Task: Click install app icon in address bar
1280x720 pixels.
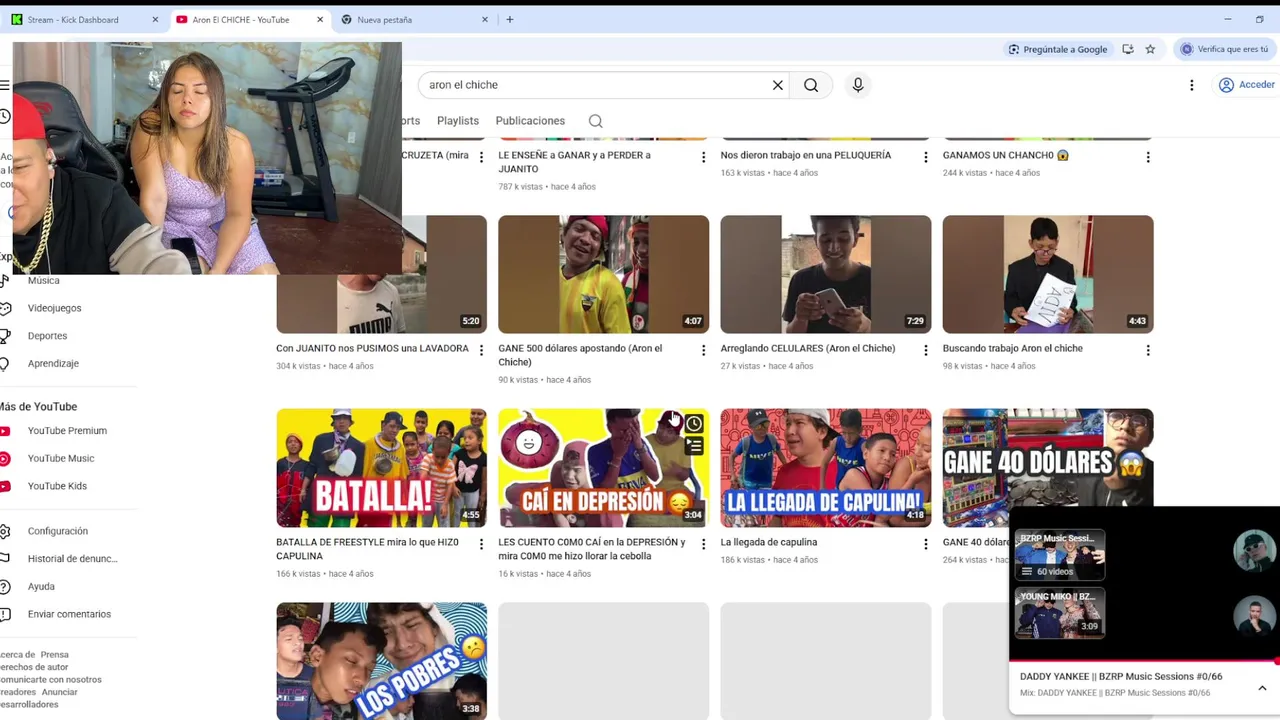Action: [1128, 49]
